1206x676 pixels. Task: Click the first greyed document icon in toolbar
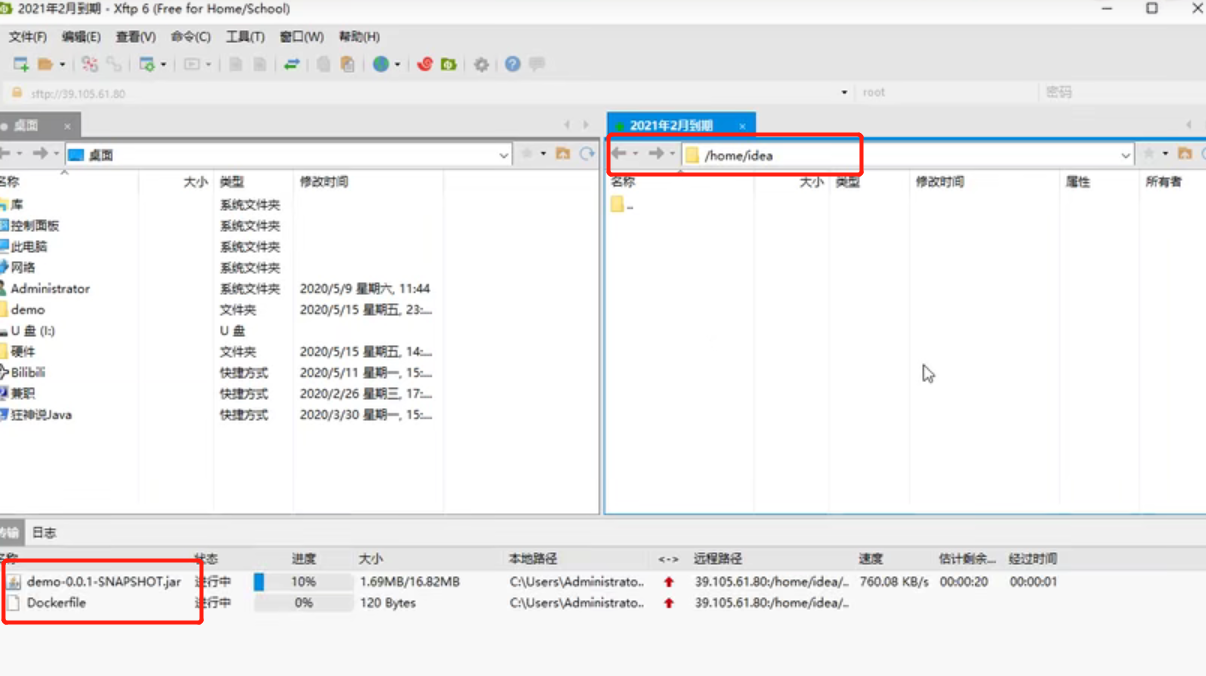pyautogui.click(x=236, y=64)
